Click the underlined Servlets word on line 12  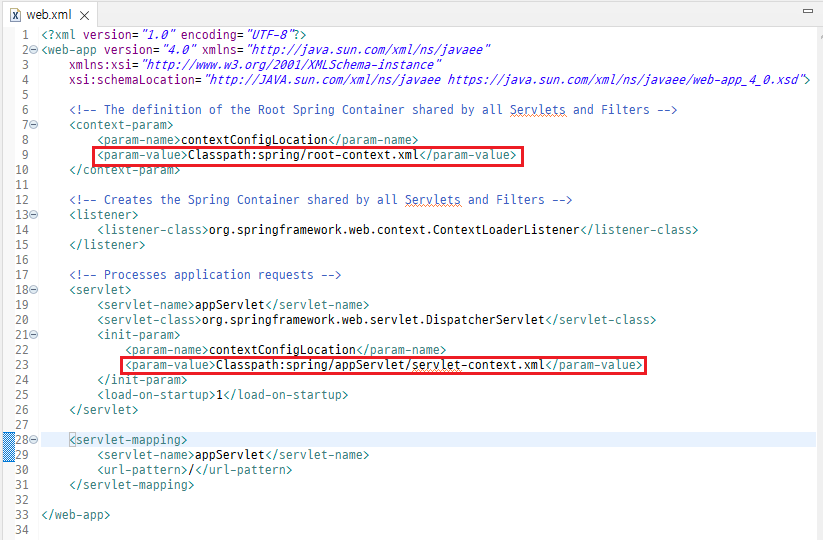[x=433, y=200]
